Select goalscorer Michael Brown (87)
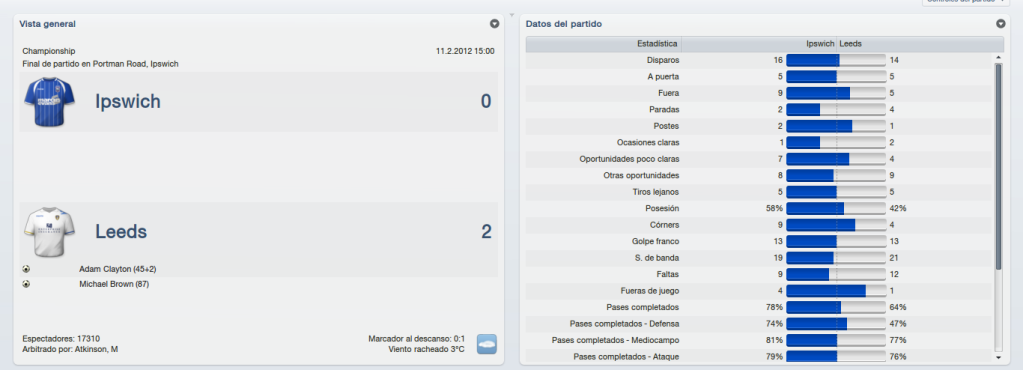Image resolution: width=1023 pixels, height=370 pixels. pyautogui.click(x=114, y=284)
